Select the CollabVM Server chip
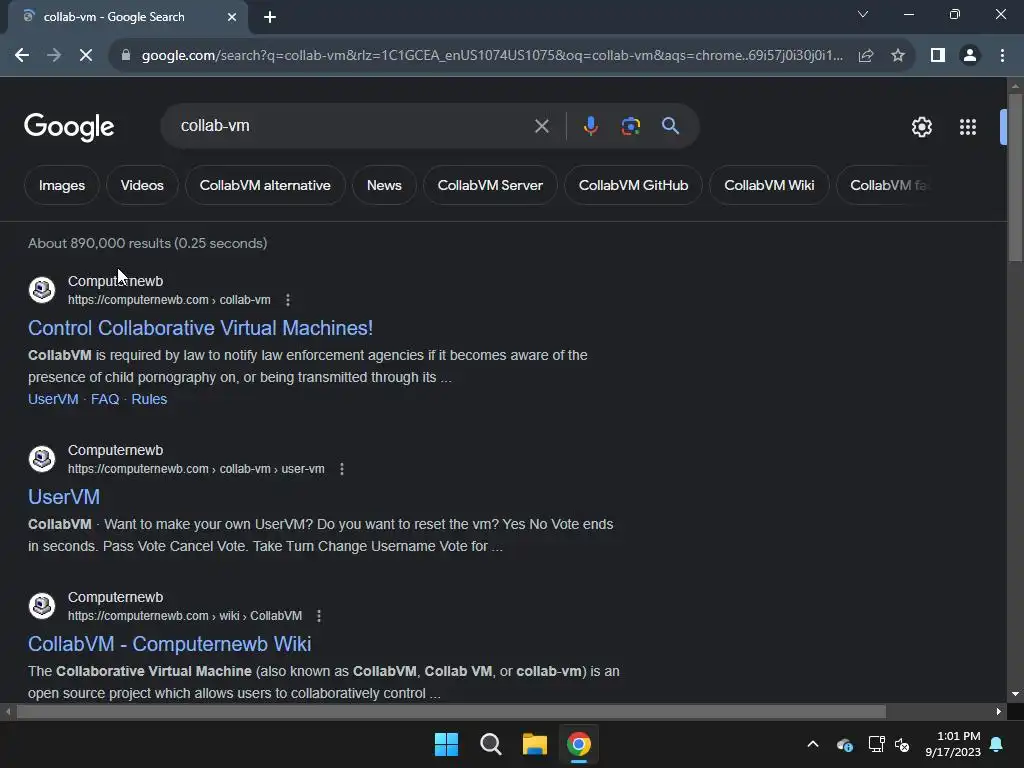 [490, 185]
